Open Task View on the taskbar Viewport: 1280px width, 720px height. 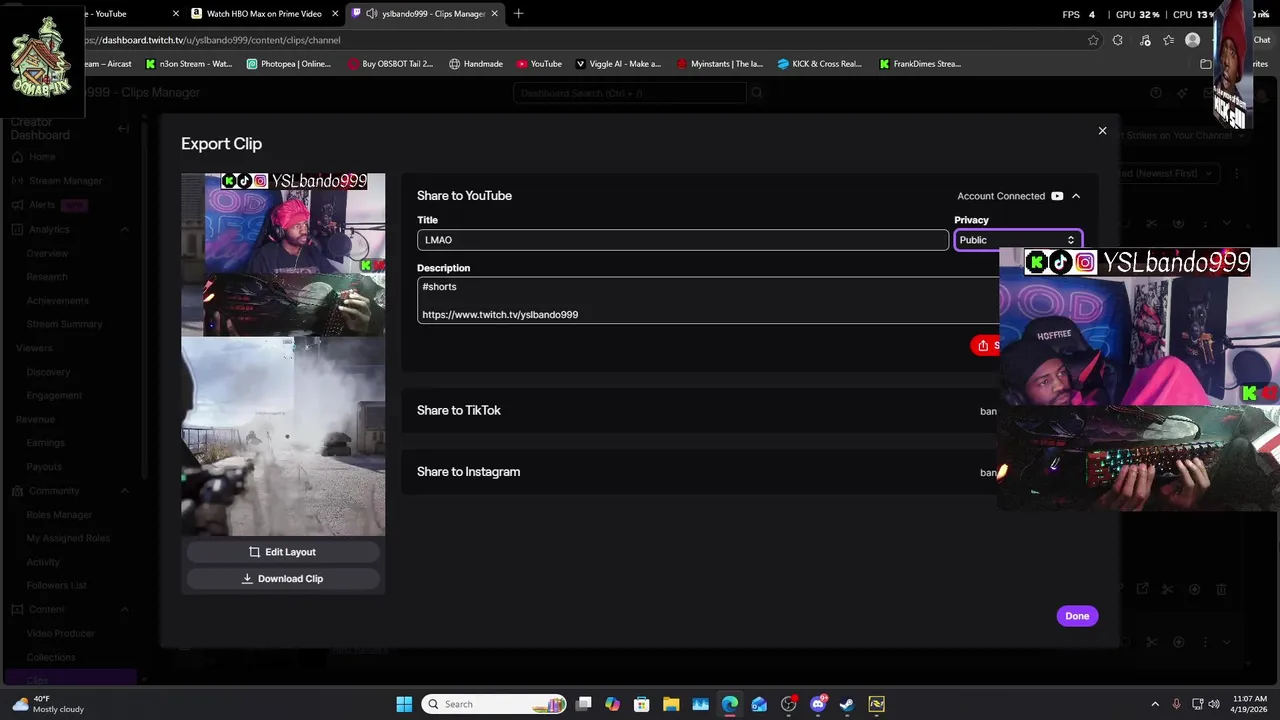tap(584, 704)
